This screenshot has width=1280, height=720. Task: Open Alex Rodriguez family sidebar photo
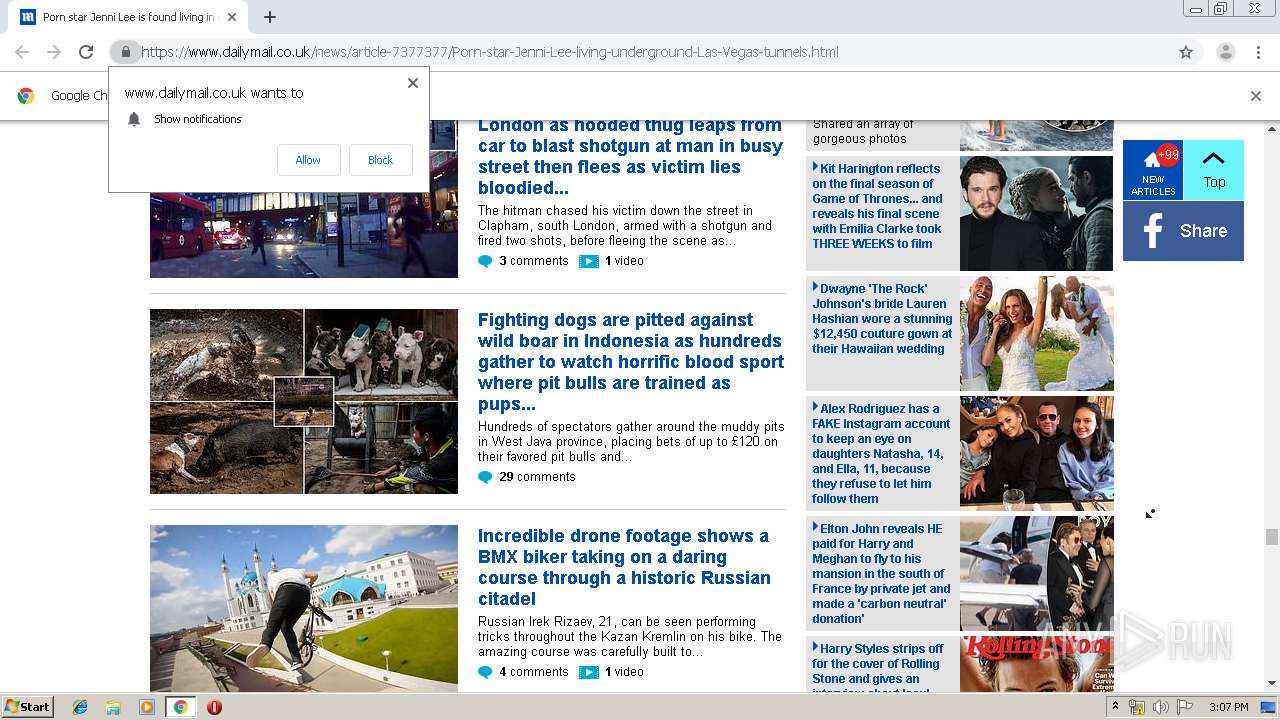click(1036, 453)
